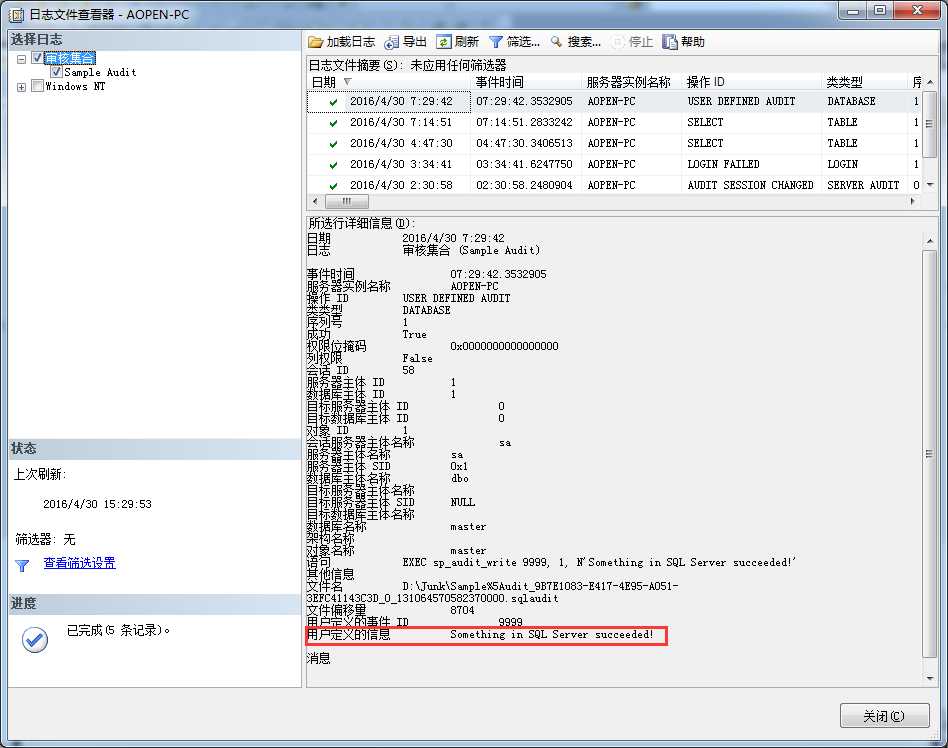Sort by 类类型 column header
This screenshot has width=948, height=748.
(x=865, y=82)
